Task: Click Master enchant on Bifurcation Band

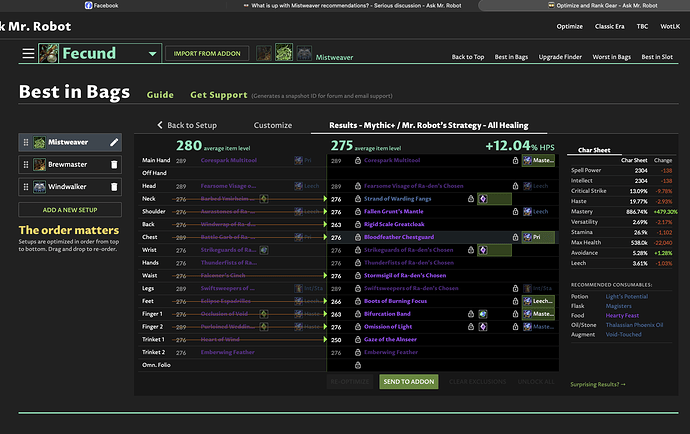Action: pyautogui.click(x=538, y=314)
